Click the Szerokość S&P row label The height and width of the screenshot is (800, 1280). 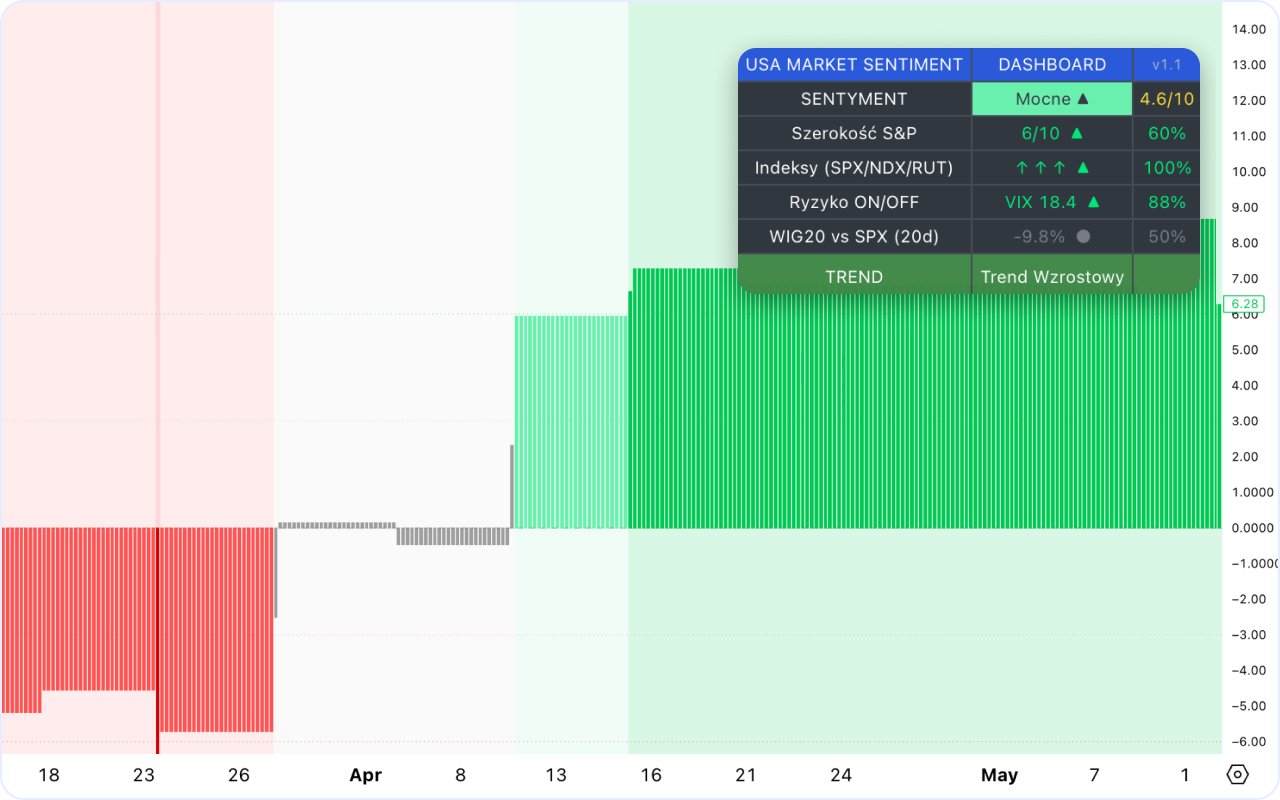[854, 133]
